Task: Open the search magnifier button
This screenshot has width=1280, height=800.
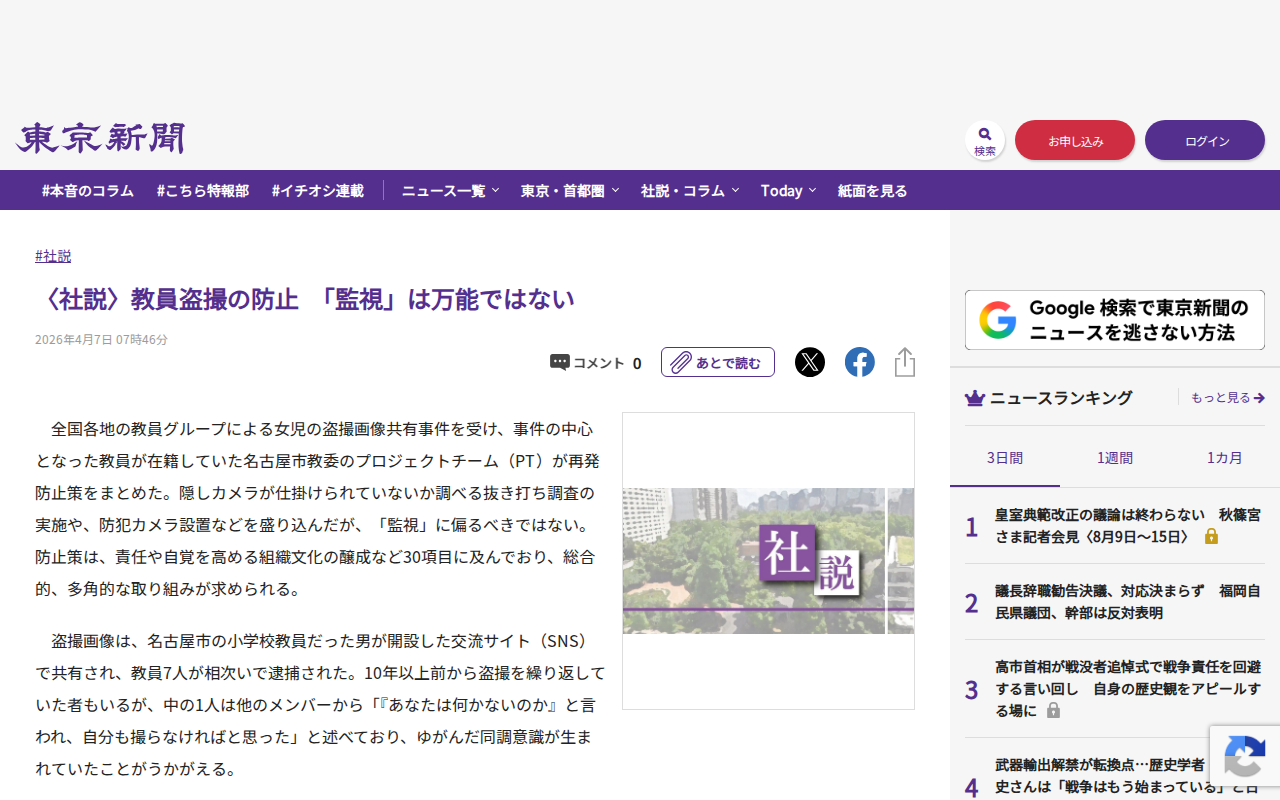Action: [x=985, y=140]
